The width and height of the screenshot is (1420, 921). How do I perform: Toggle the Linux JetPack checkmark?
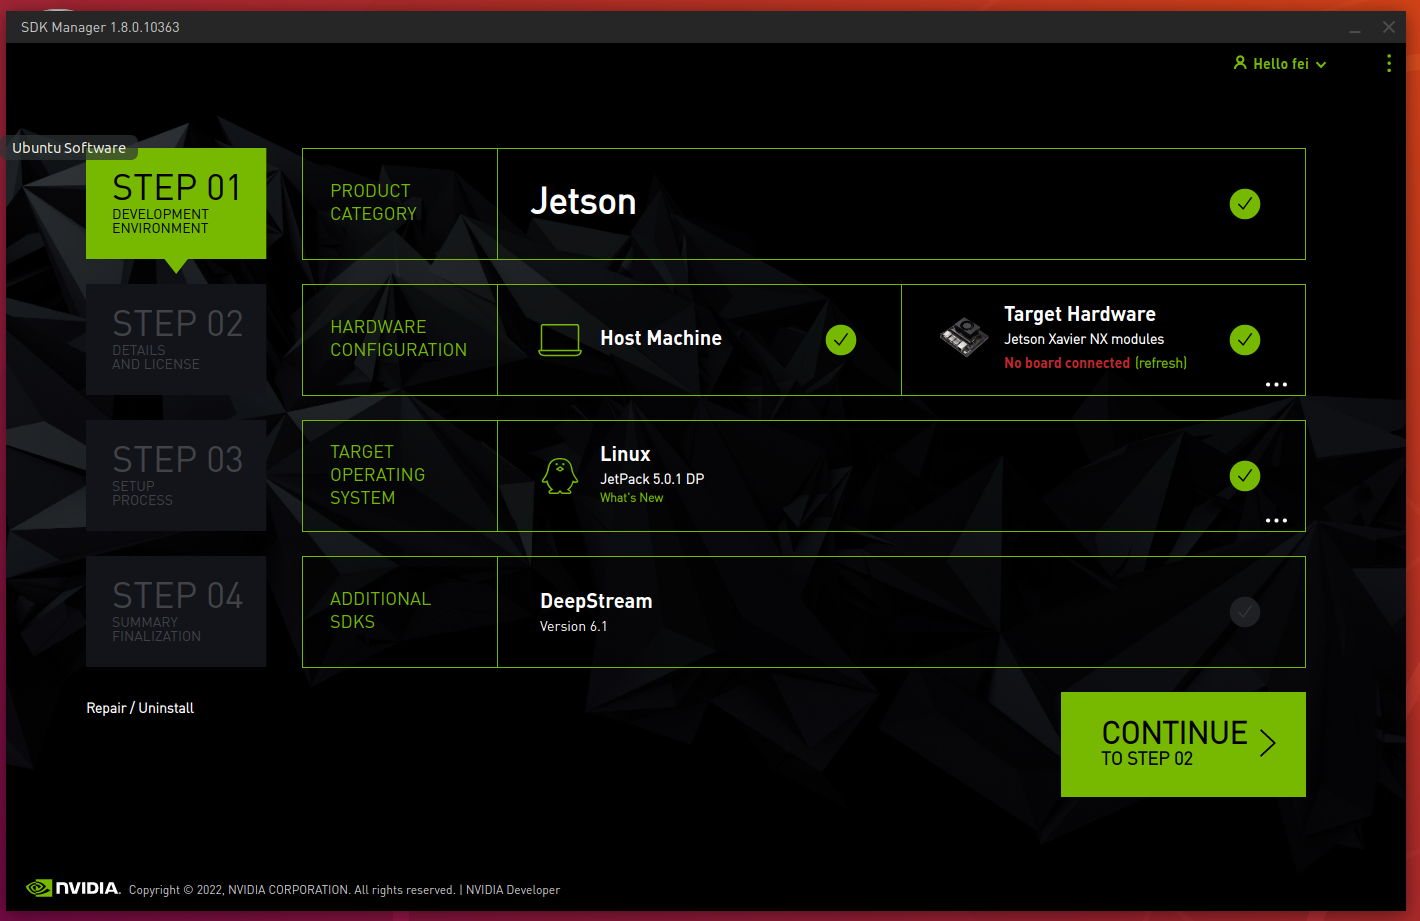1244,476
